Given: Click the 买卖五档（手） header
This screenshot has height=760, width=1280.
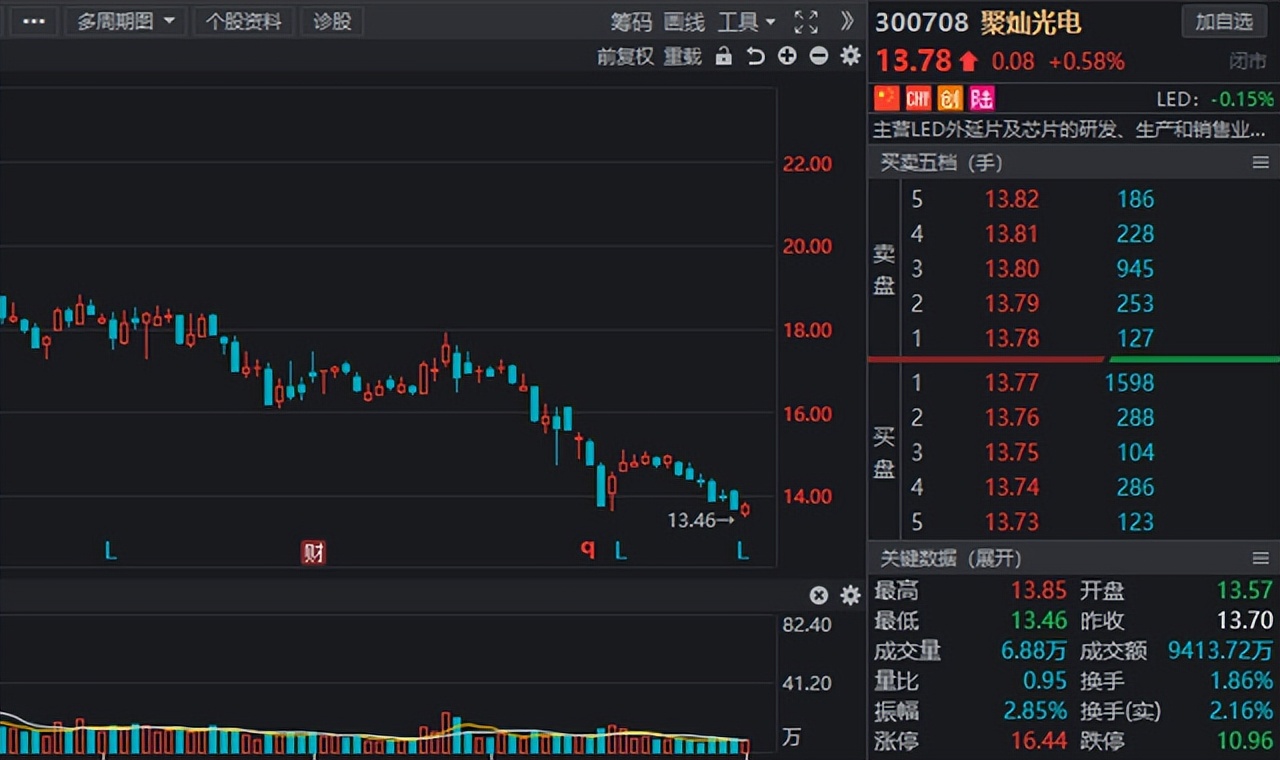Looking at the screenshot, I should tap(941, 162).
